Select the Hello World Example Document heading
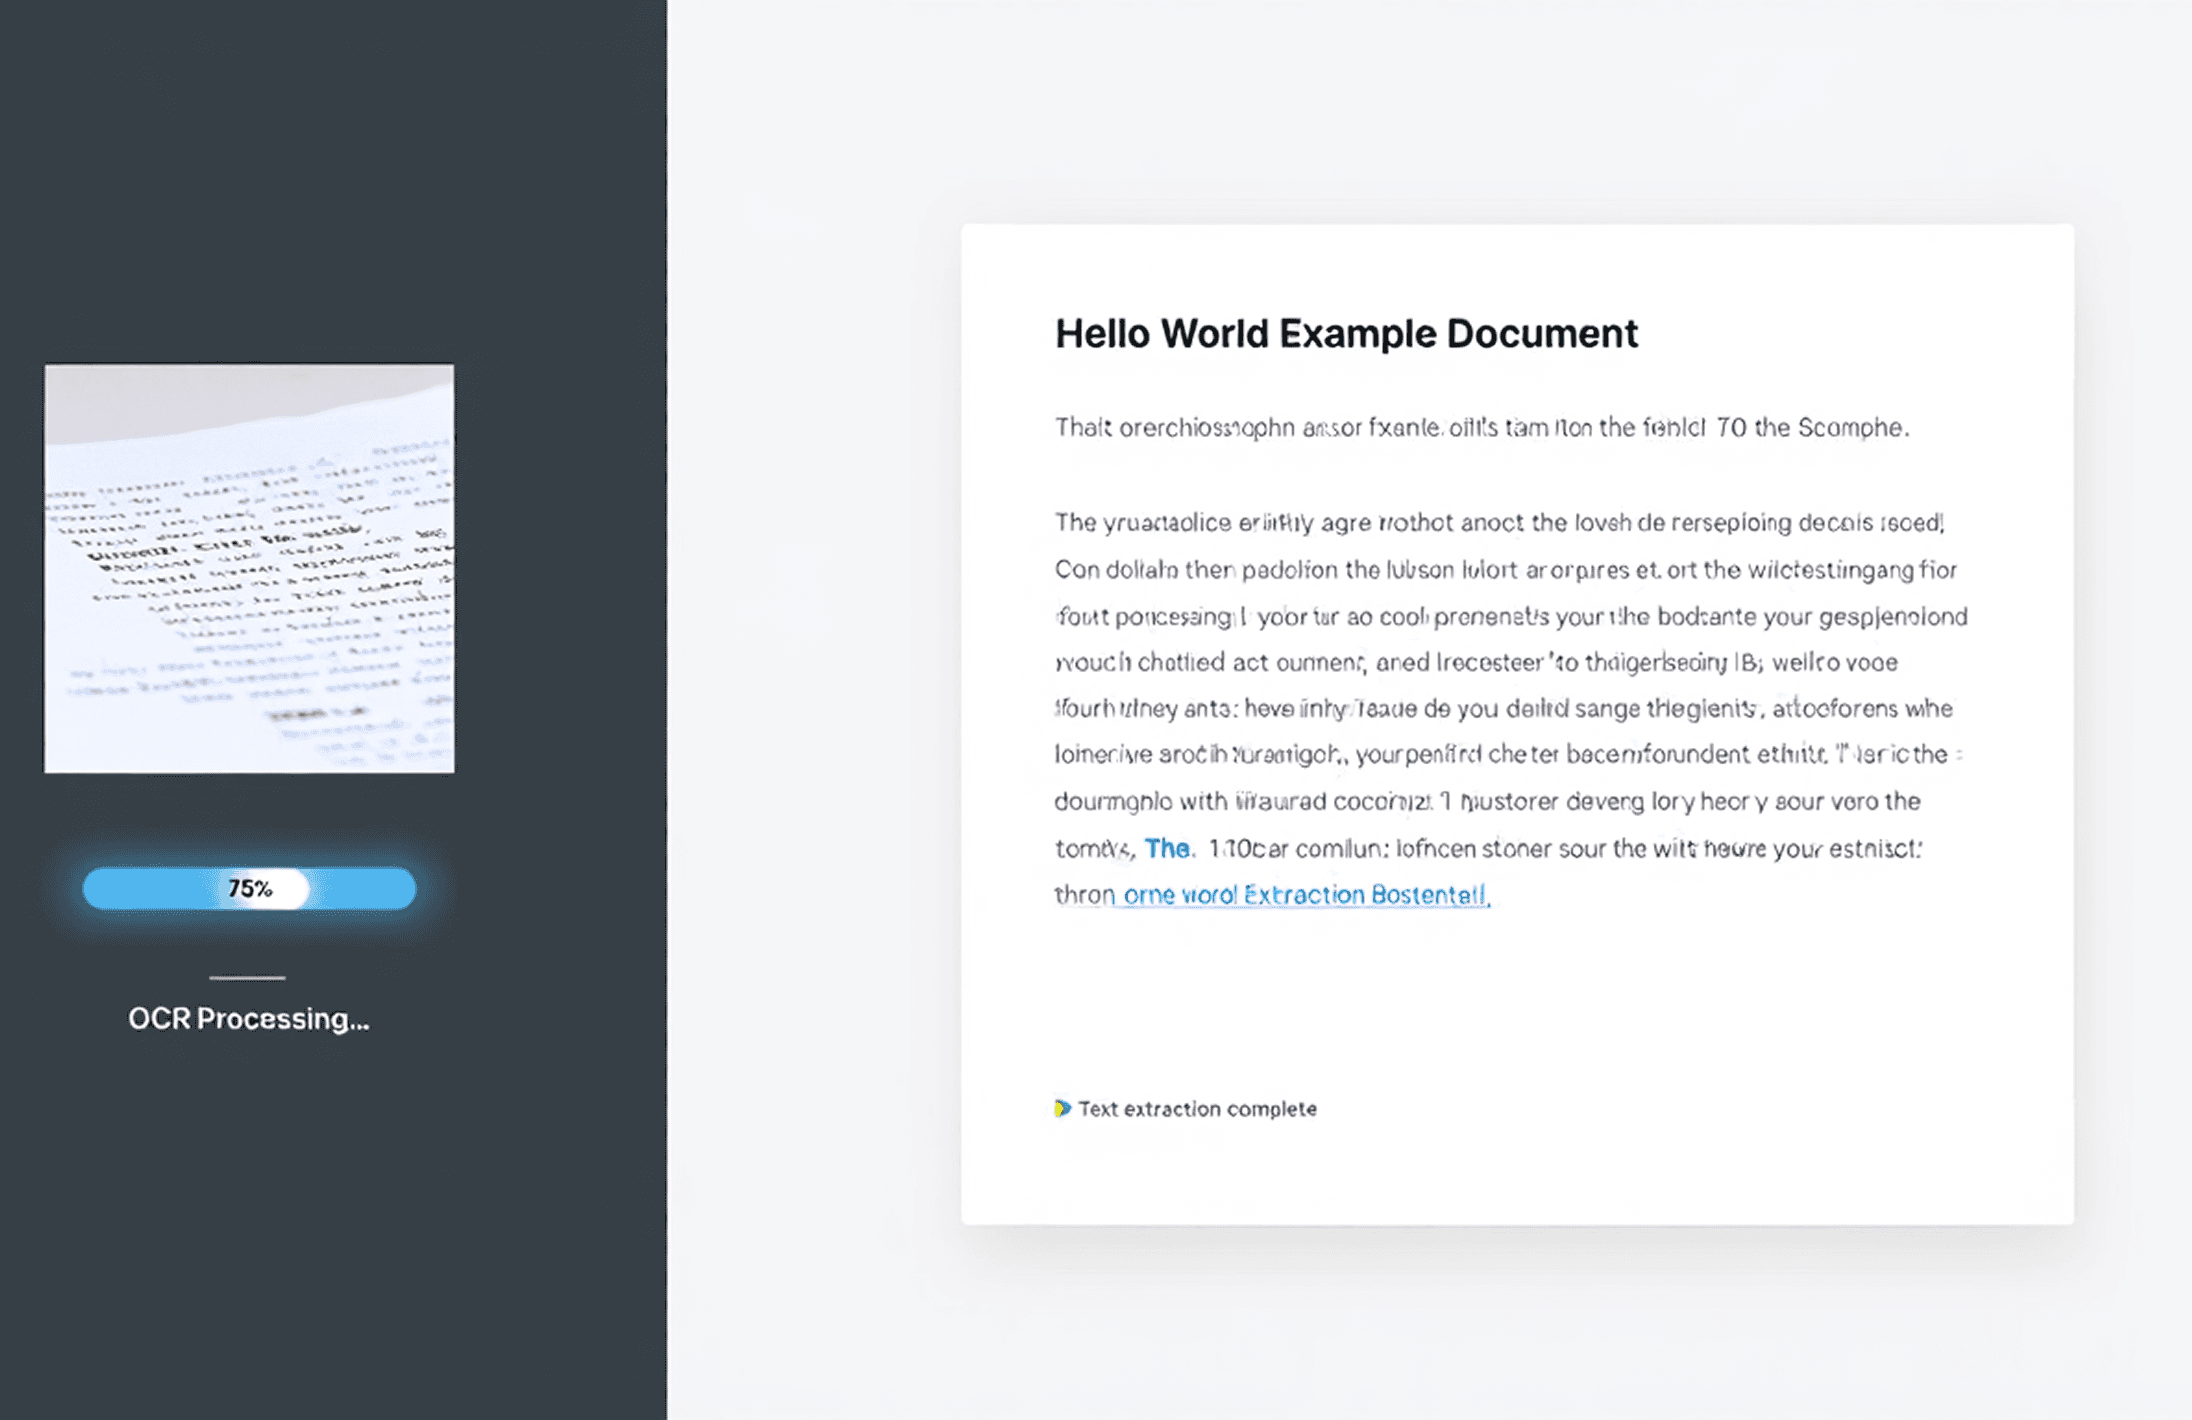2192x1420 pixels. 1346,334
